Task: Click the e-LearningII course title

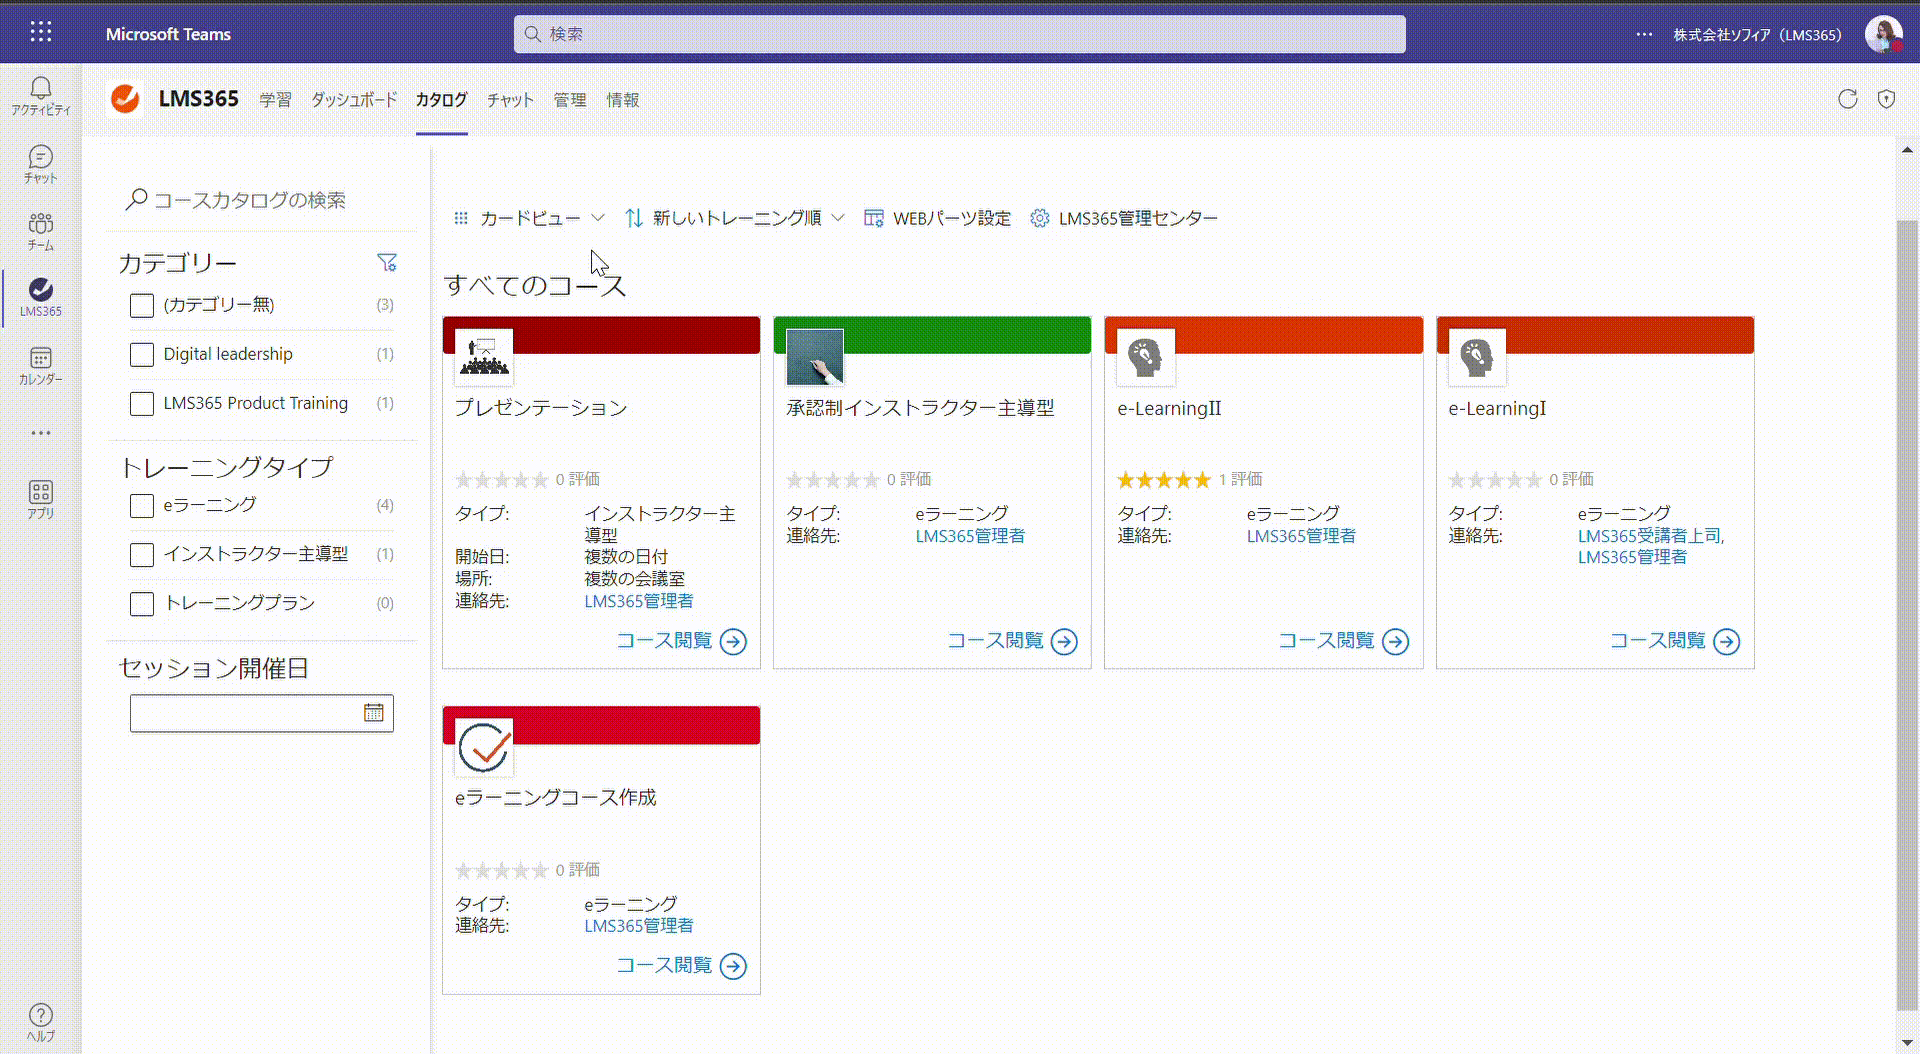Action: pyautogui.click(x=1169, y=408)
